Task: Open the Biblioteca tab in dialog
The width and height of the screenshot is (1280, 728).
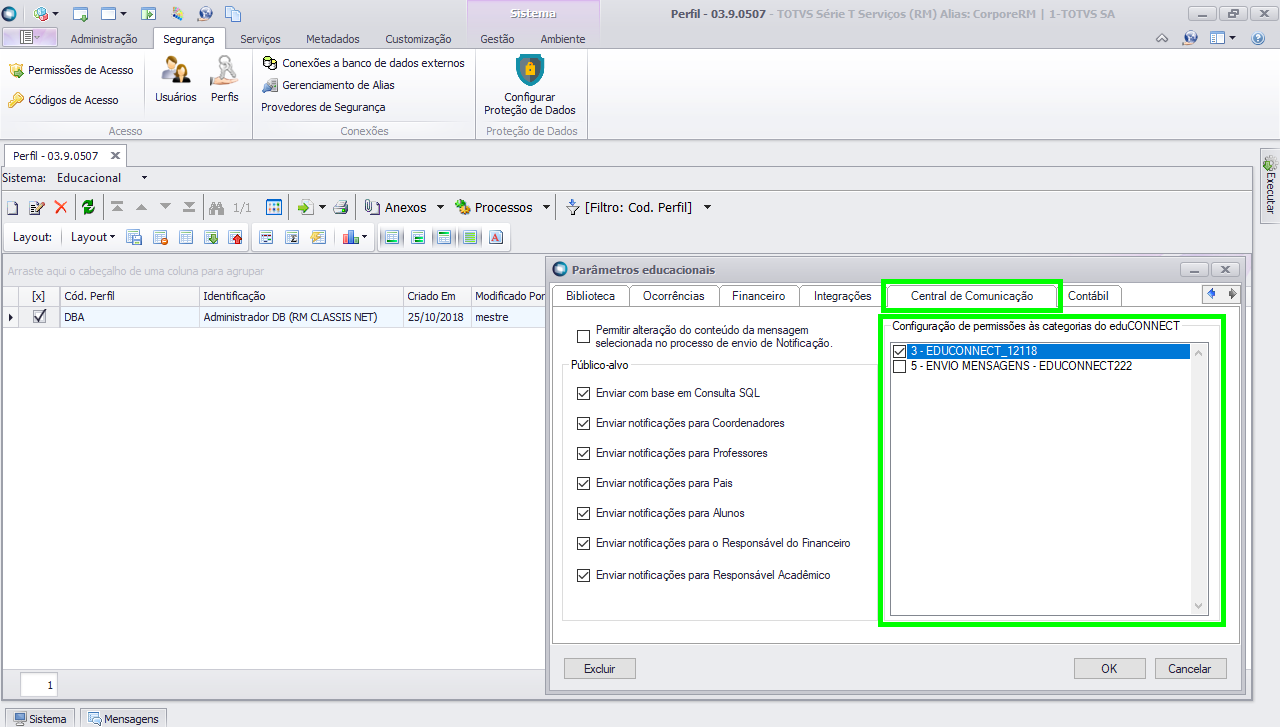Action: pyautogui.click(x=590, y=296)
